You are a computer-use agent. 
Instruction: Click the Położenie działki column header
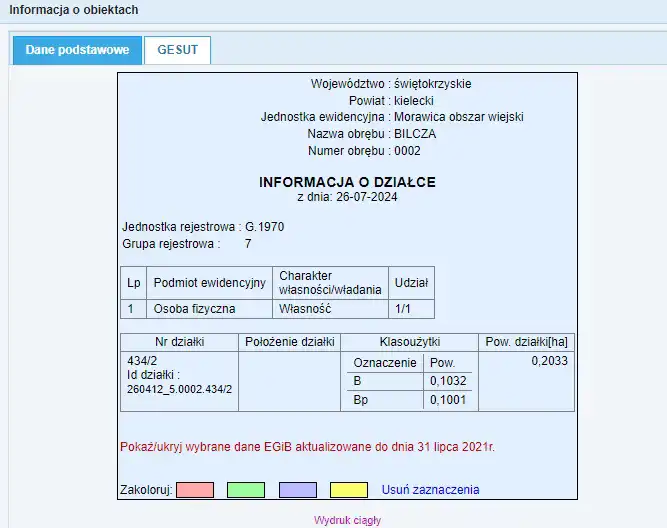pos(290,342)
